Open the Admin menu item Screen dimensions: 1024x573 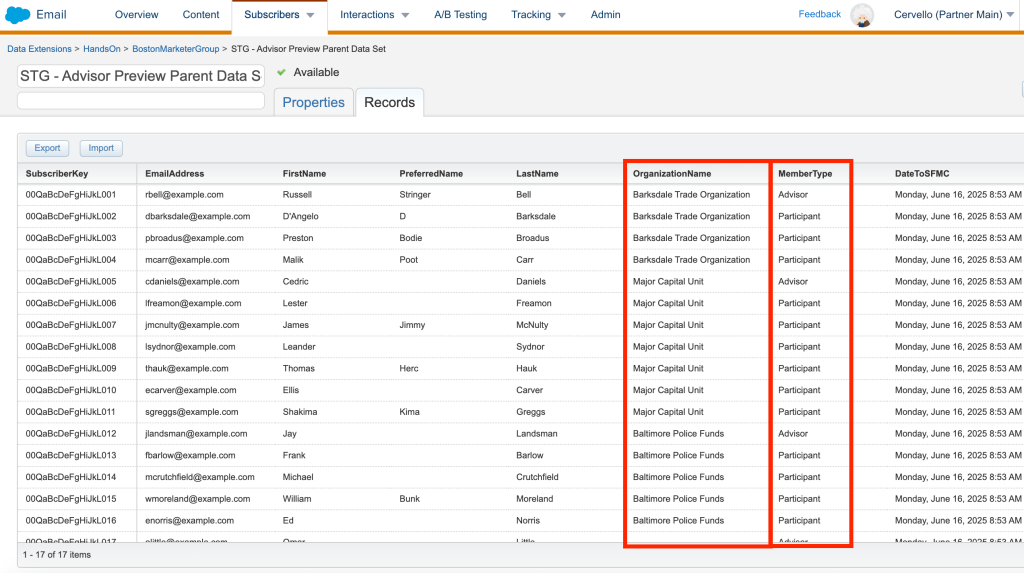pos(605,15)
